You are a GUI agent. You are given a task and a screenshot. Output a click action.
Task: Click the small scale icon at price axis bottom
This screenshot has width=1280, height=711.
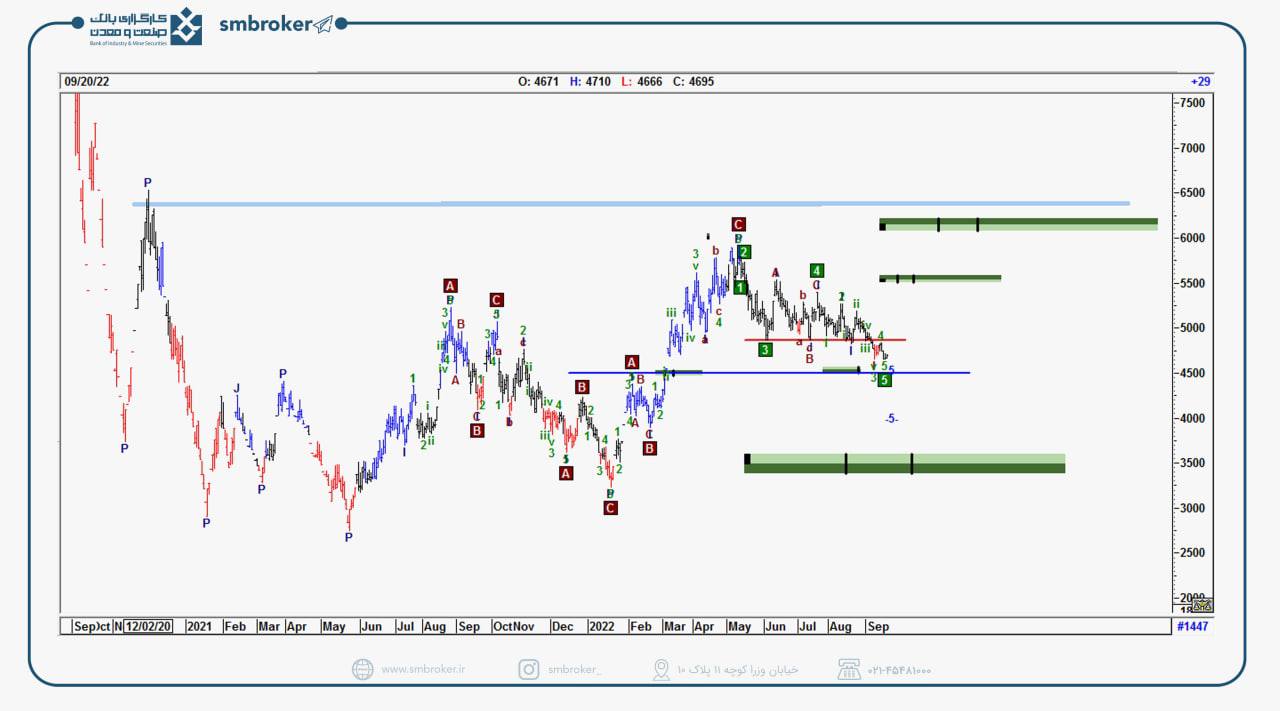(1202, 605)
